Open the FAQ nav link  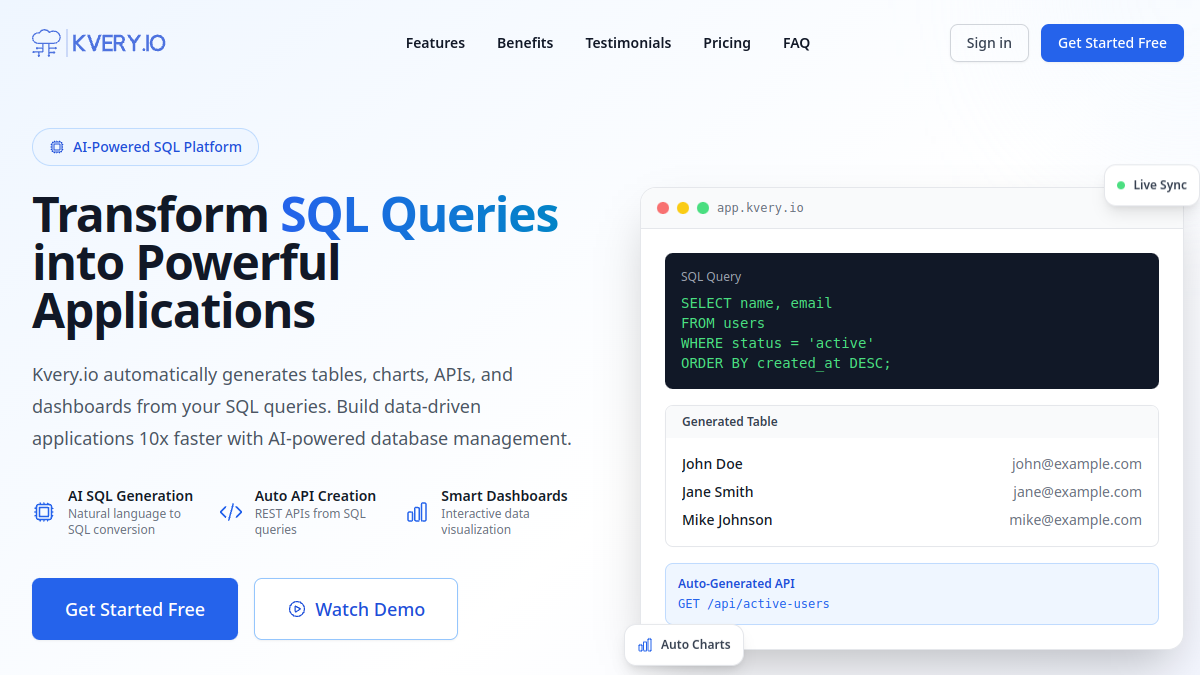797,43
